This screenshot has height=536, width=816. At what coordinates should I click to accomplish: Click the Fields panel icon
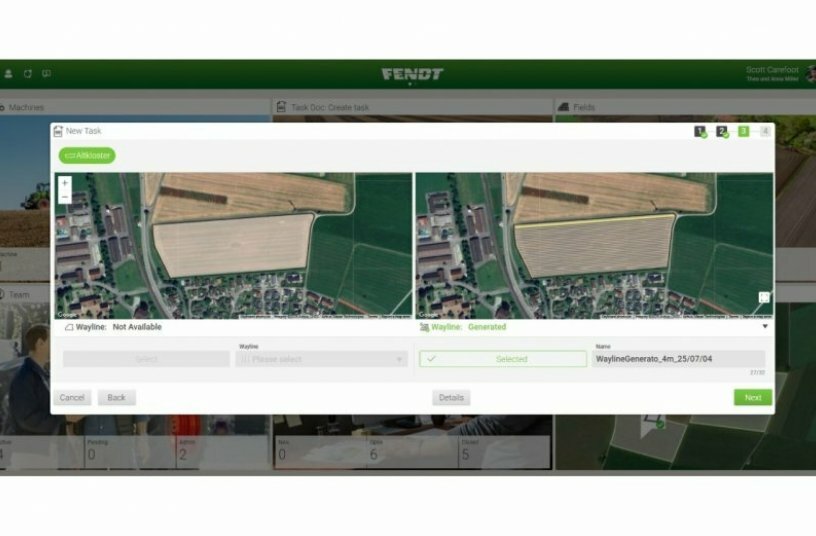[x=563, y=107]
